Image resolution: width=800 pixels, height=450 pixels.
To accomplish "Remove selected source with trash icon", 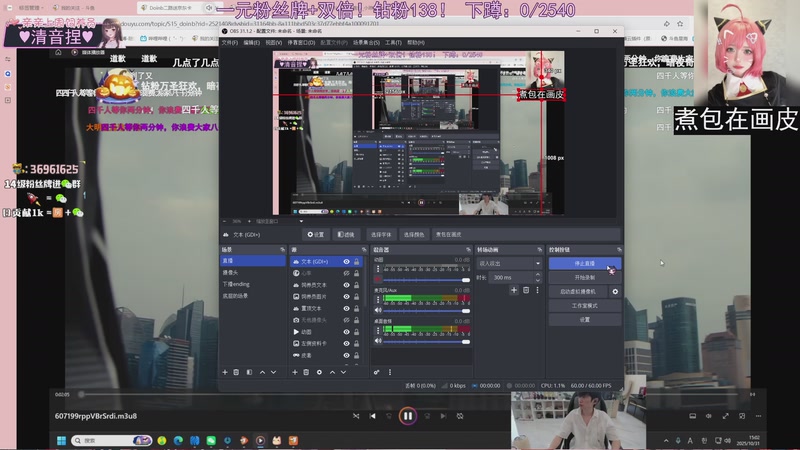I will pos(306,372).
